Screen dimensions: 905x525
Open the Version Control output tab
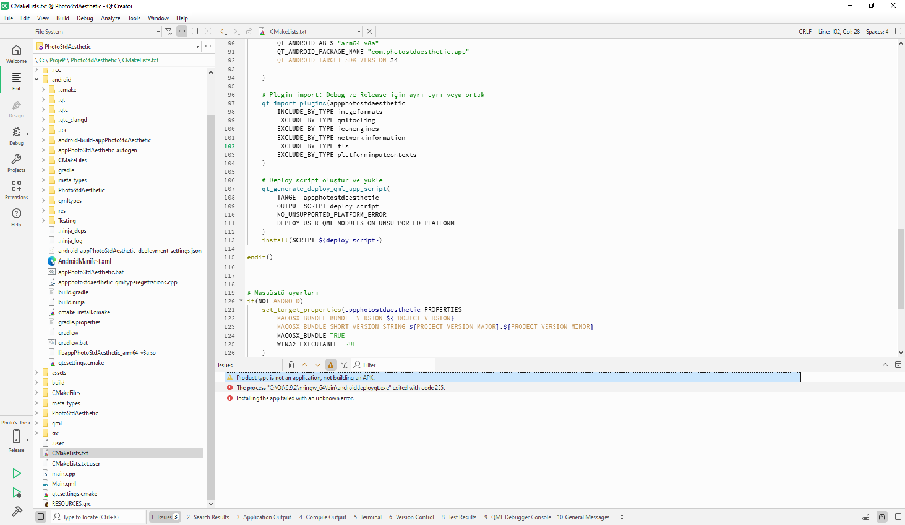(412, 517)
